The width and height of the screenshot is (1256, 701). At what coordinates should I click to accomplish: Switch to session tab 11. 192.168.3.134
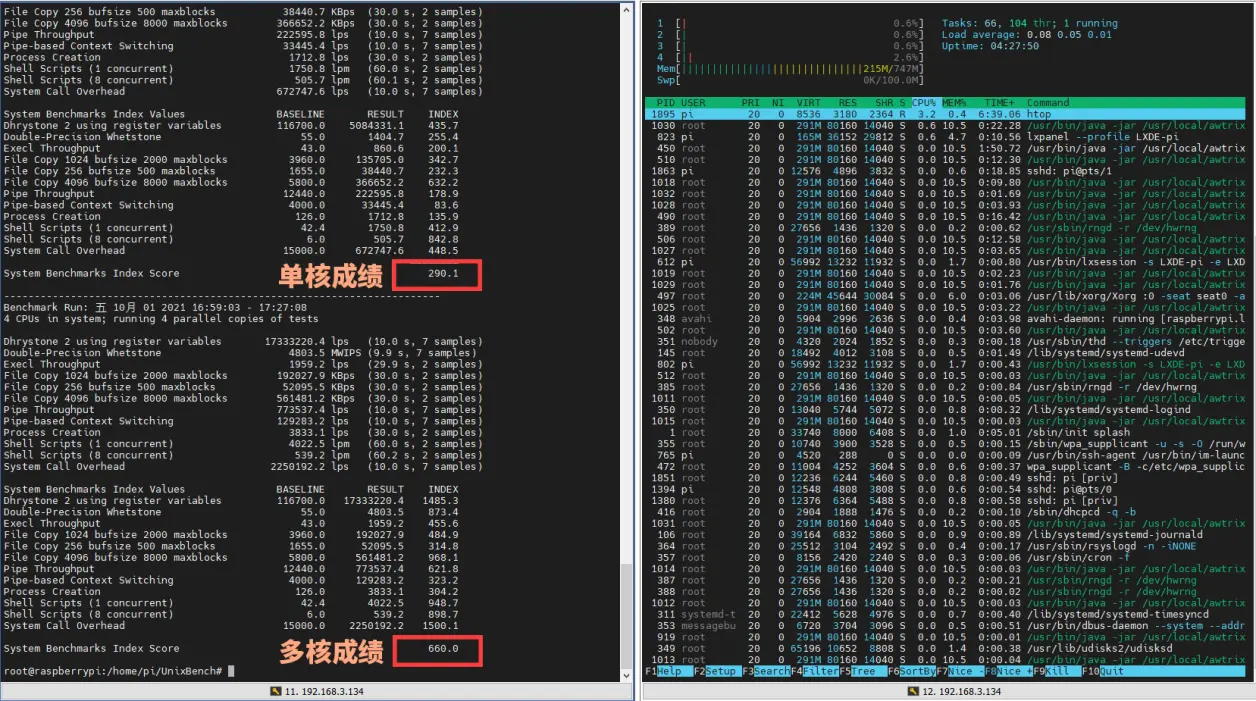tap(317, 691)
